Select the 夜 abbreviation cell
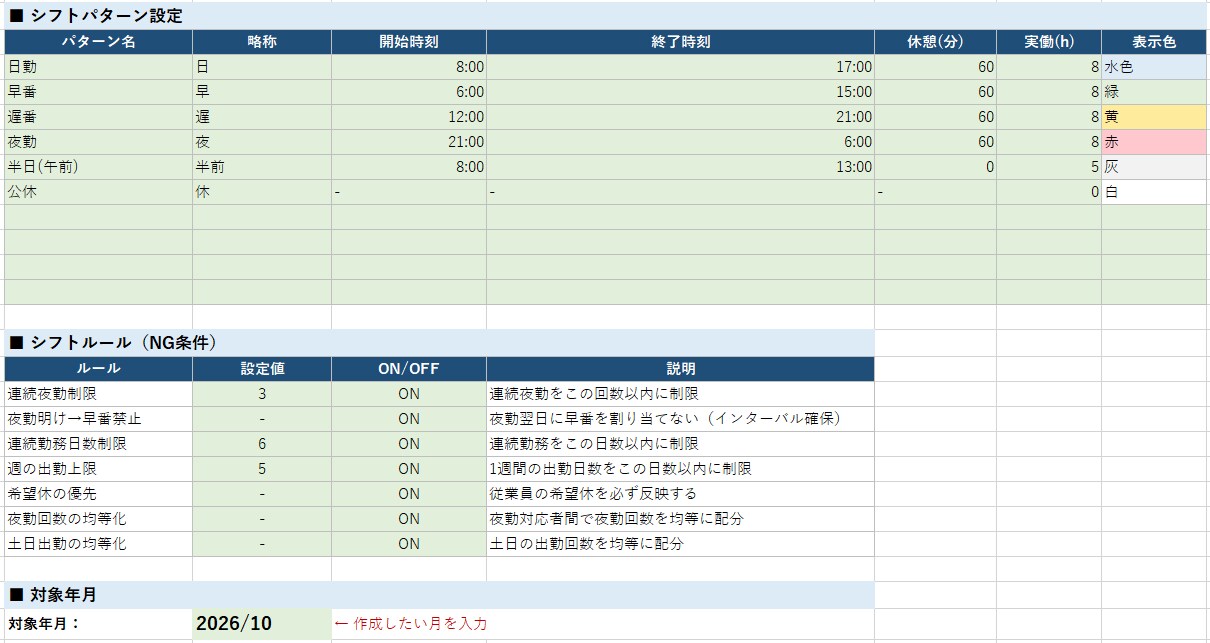 262,142
